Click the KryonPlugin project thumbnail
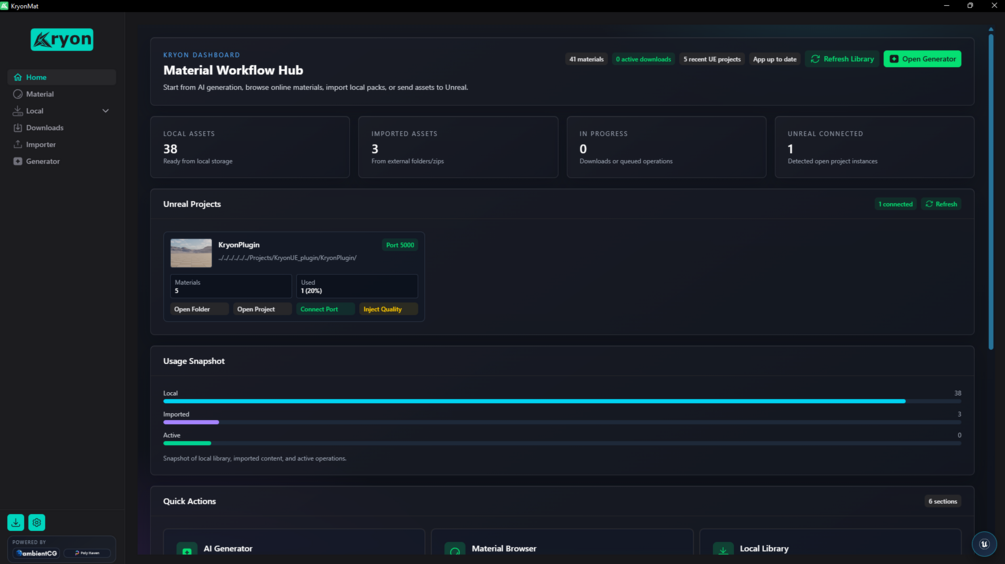The width and height of the screenshot is (1005, 564). (x=191, y=253)
